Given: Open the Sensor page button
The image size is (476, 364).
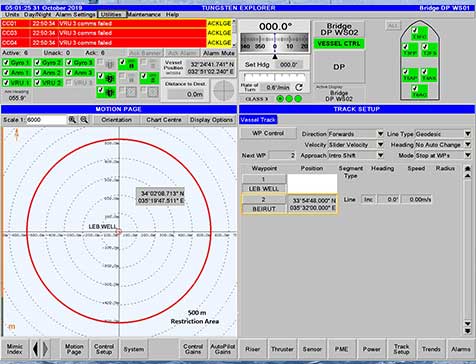Looking at the screenshot, I should pos(312,349).
